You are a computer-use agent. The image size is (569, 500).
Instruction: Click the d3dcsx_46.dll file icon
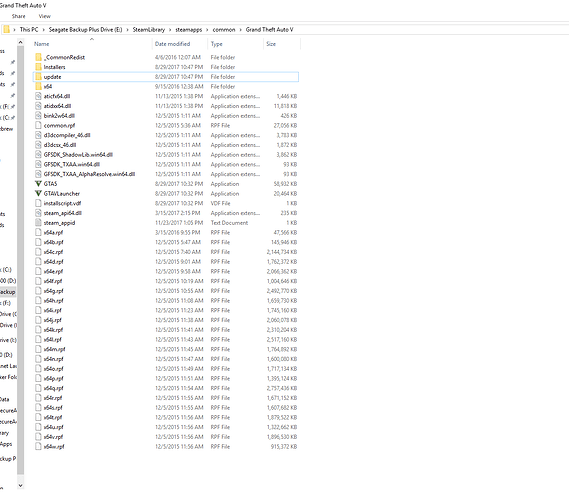click(x=38, y=145)
